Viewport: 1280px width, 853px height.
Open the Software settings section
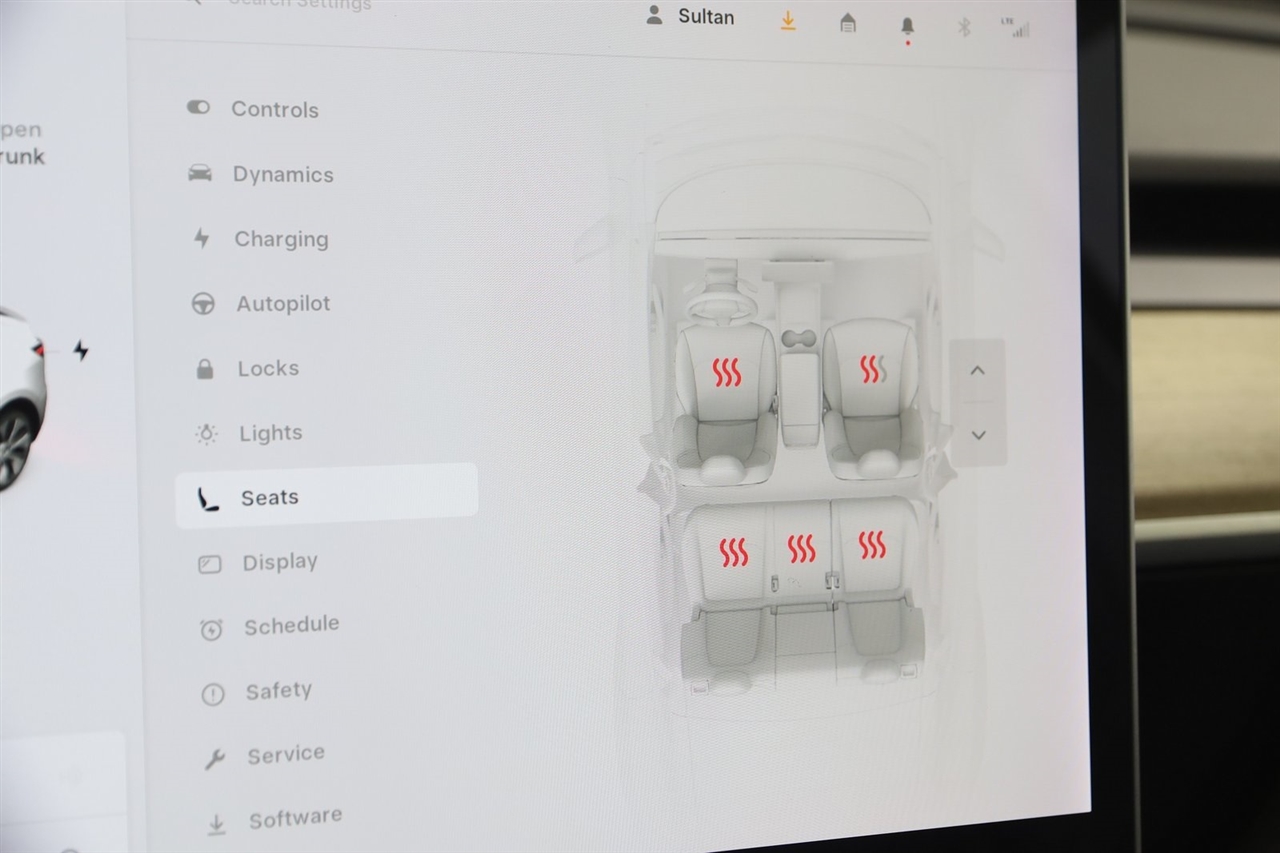point(295,819)
